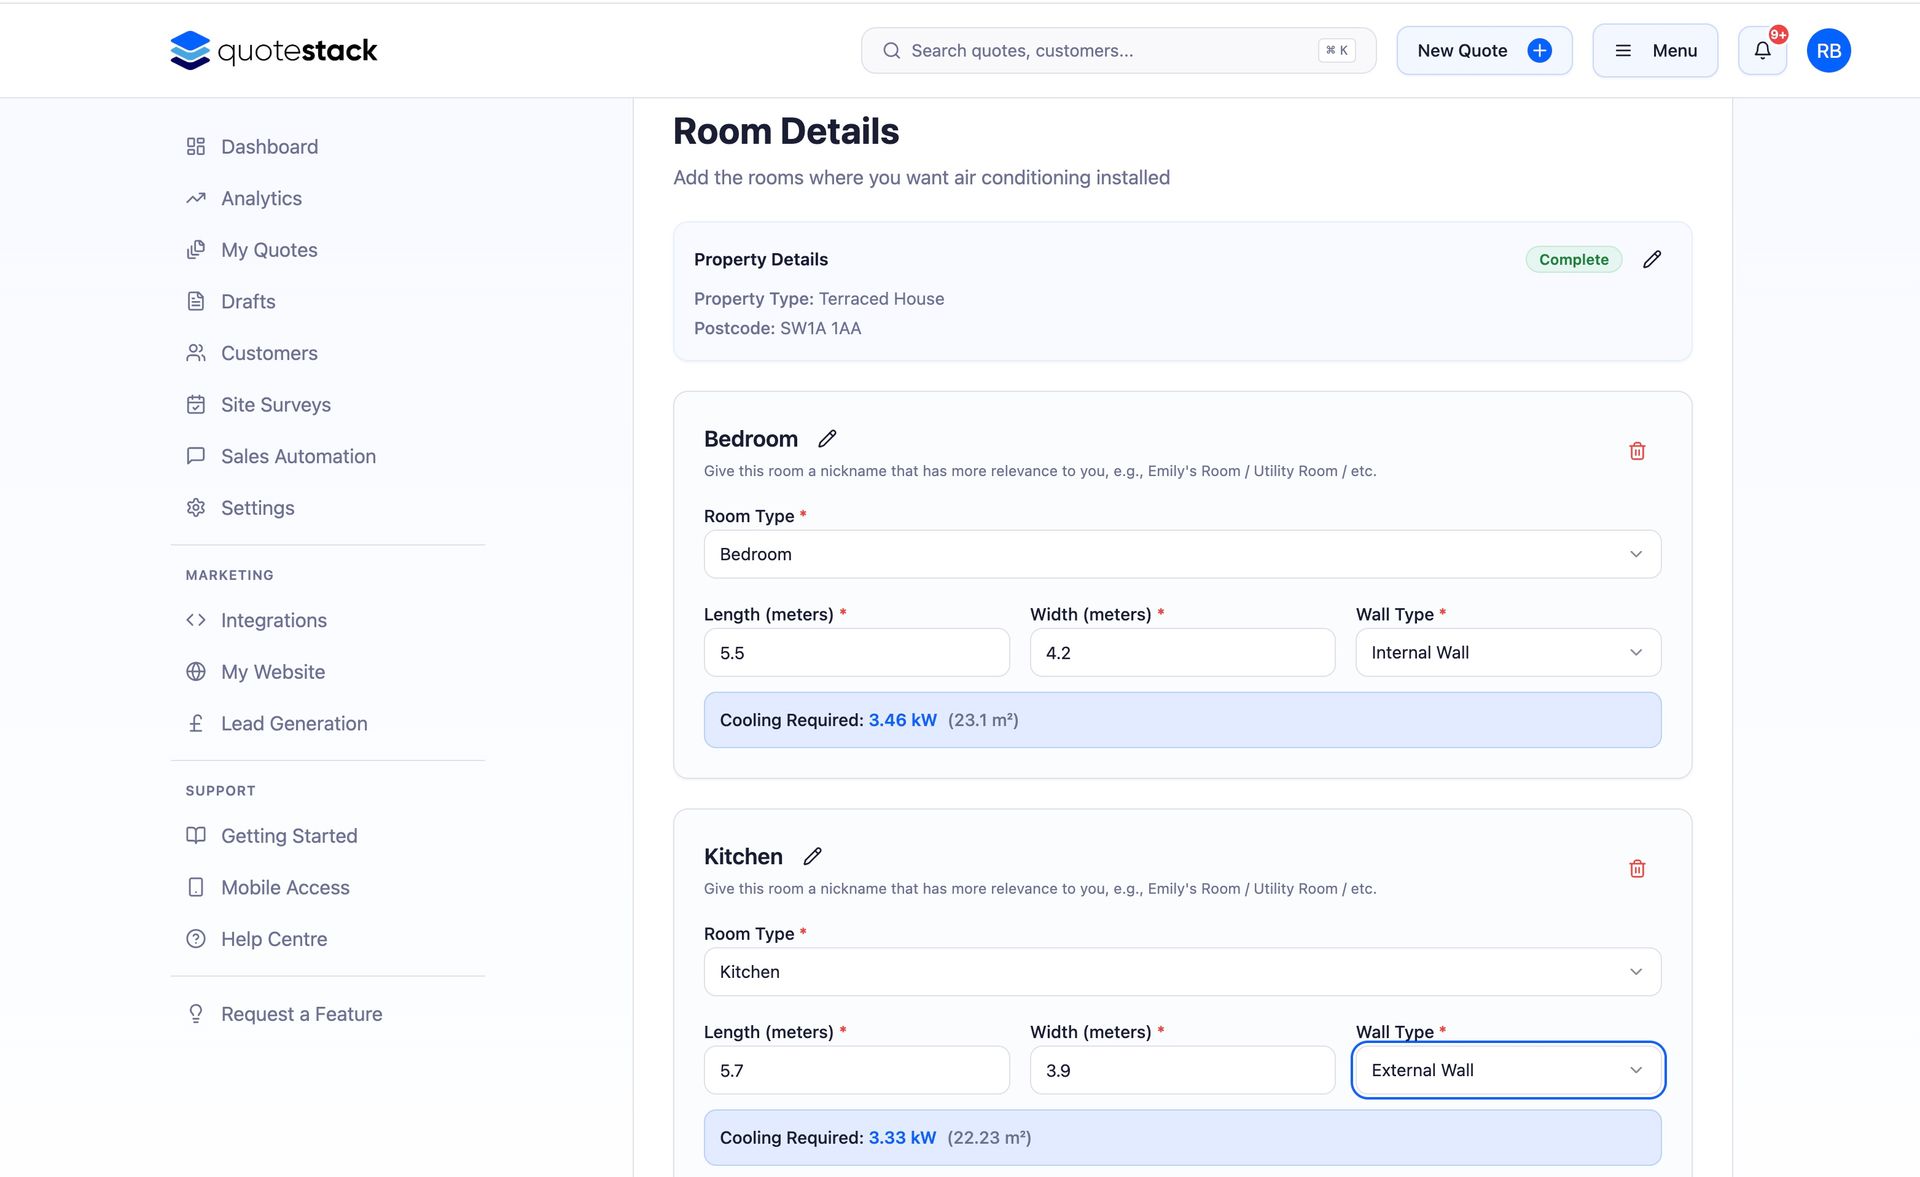
Task: Open the hamburger Menu button
Action: click(x=1655, y=51)
